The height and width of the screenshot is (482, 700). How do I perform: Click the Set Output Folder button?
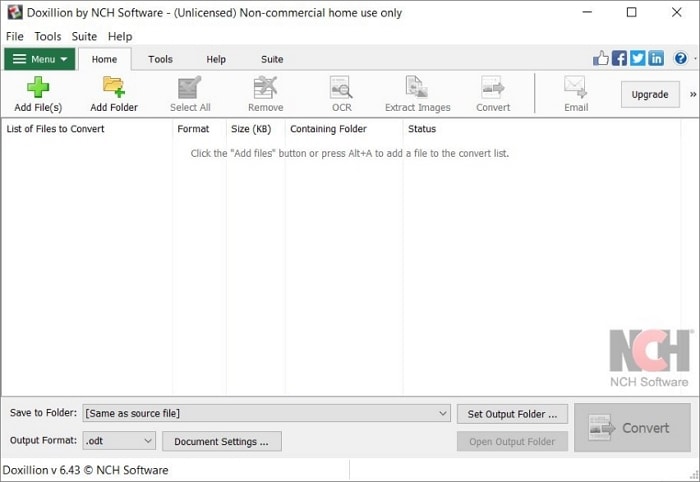pyautogui.click(x=512, y=414)
